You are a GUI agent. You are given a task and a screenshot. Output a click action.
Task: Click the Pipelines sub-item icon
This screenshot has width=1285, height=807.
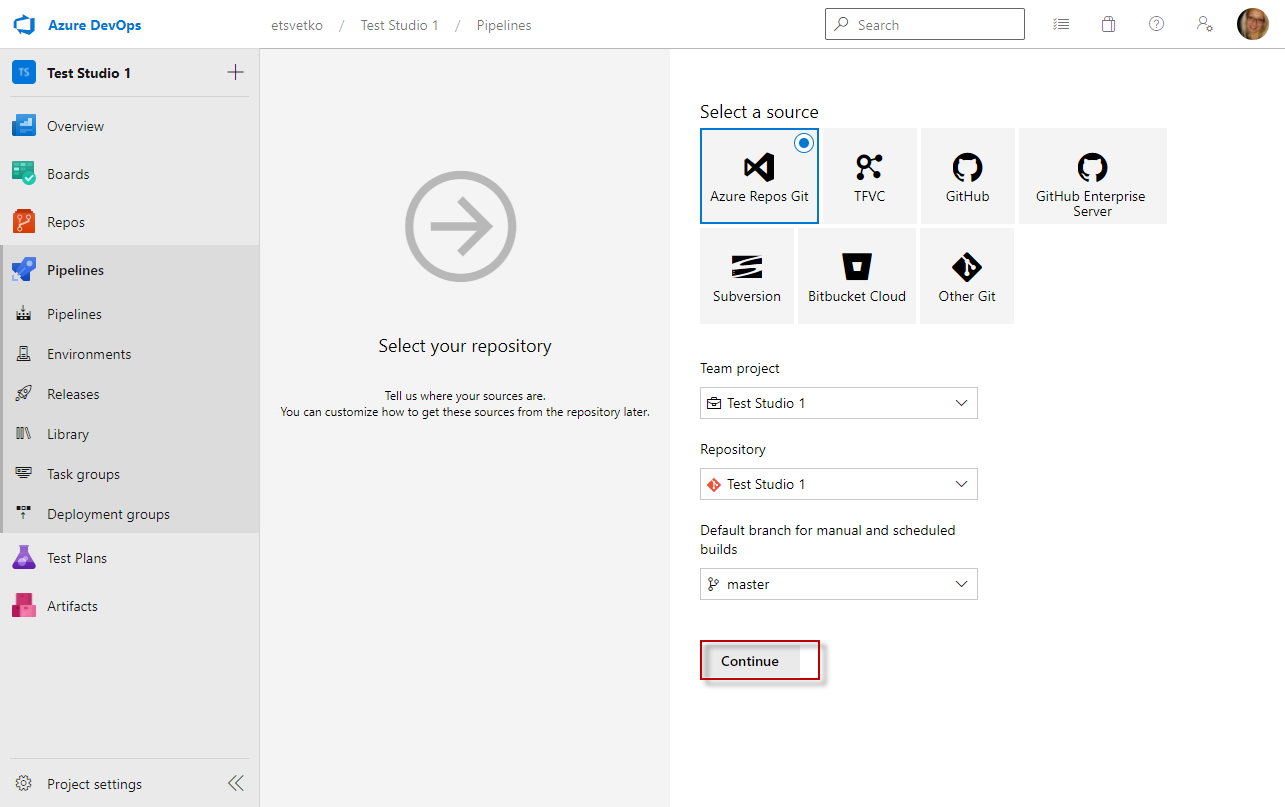pos(24,314)
